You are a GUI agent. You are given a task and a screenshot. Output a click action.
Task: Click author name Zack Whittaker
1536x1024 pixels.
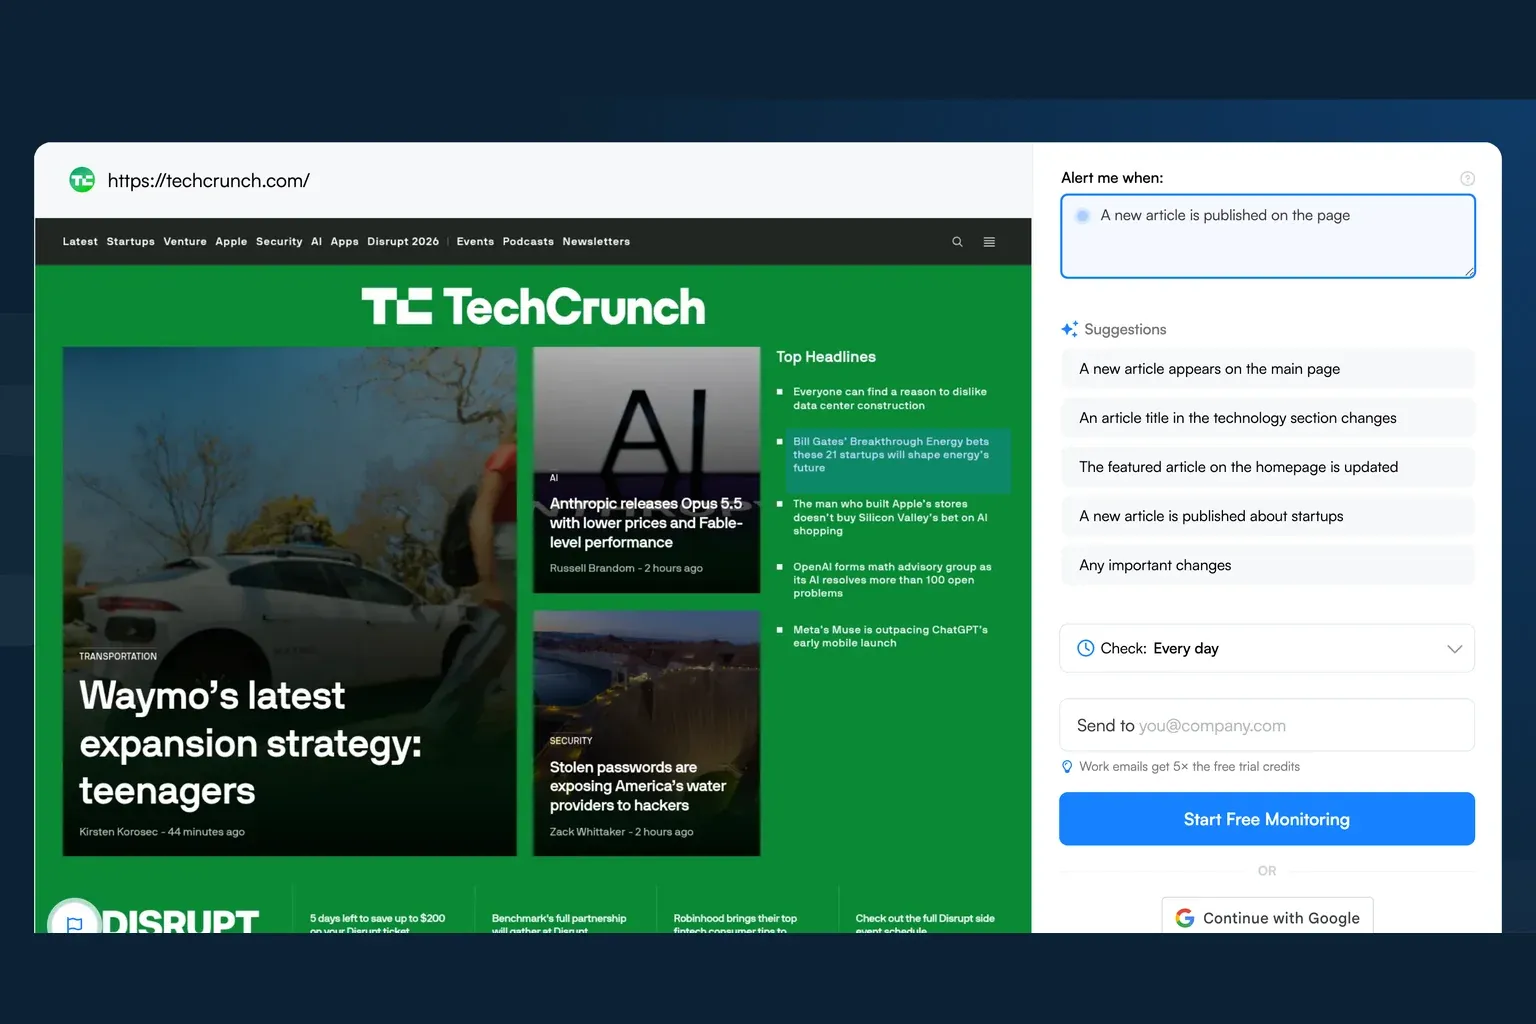pos(587,832)
